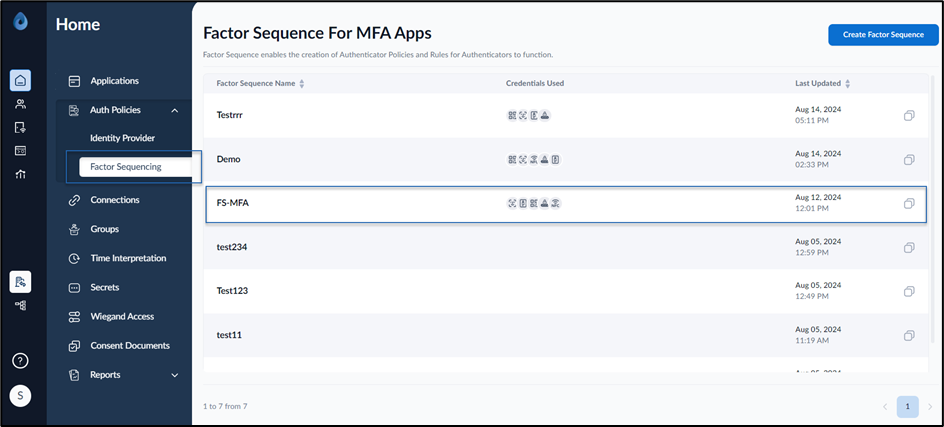Click the user avatar labeled S
The width and height of the screenshot is (944, 427).
[20, 396]
